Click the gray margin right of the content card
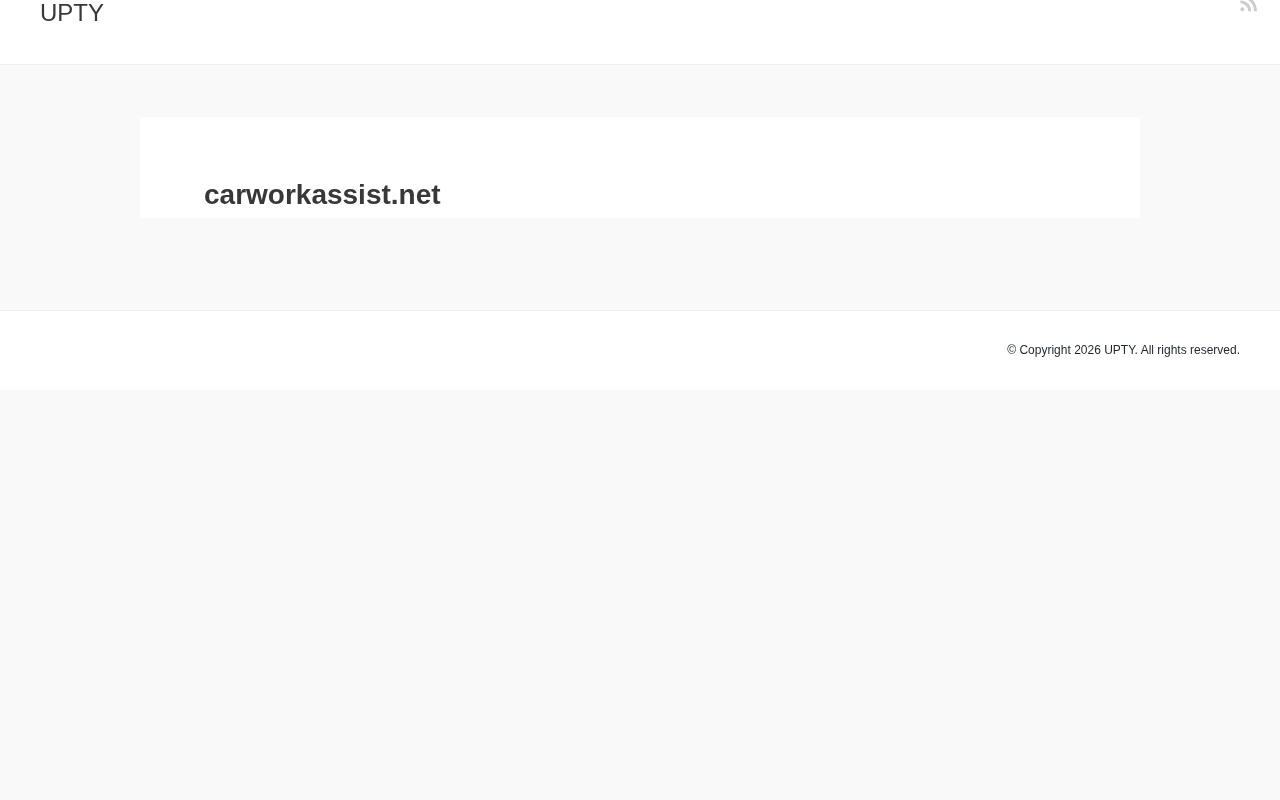This screenshot has height=800, width=1280. point(1210,167)
